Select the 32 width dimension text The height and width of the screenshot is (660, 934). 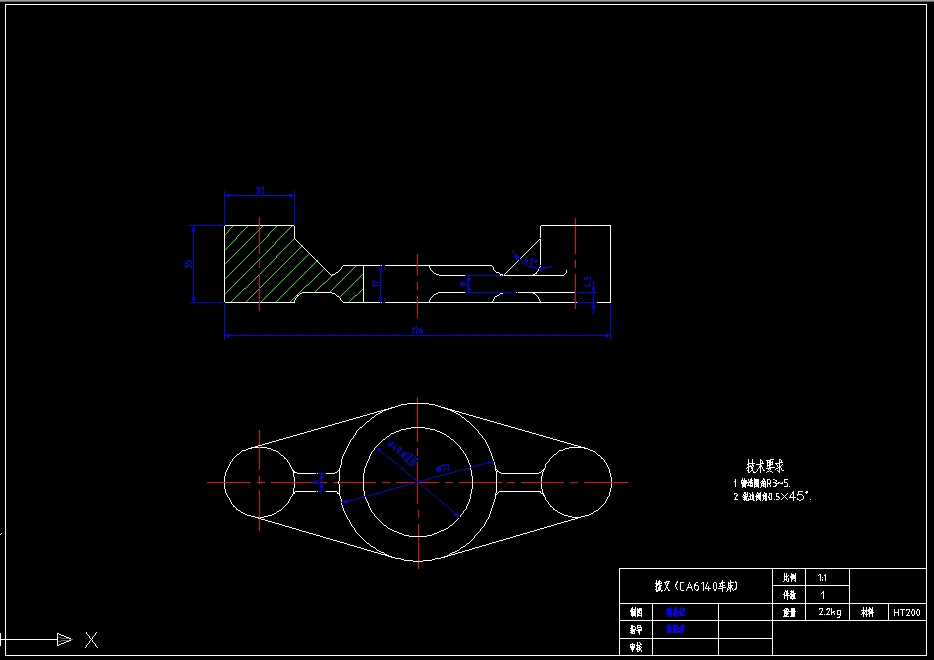pyautogui.click(x=260, y=190)
